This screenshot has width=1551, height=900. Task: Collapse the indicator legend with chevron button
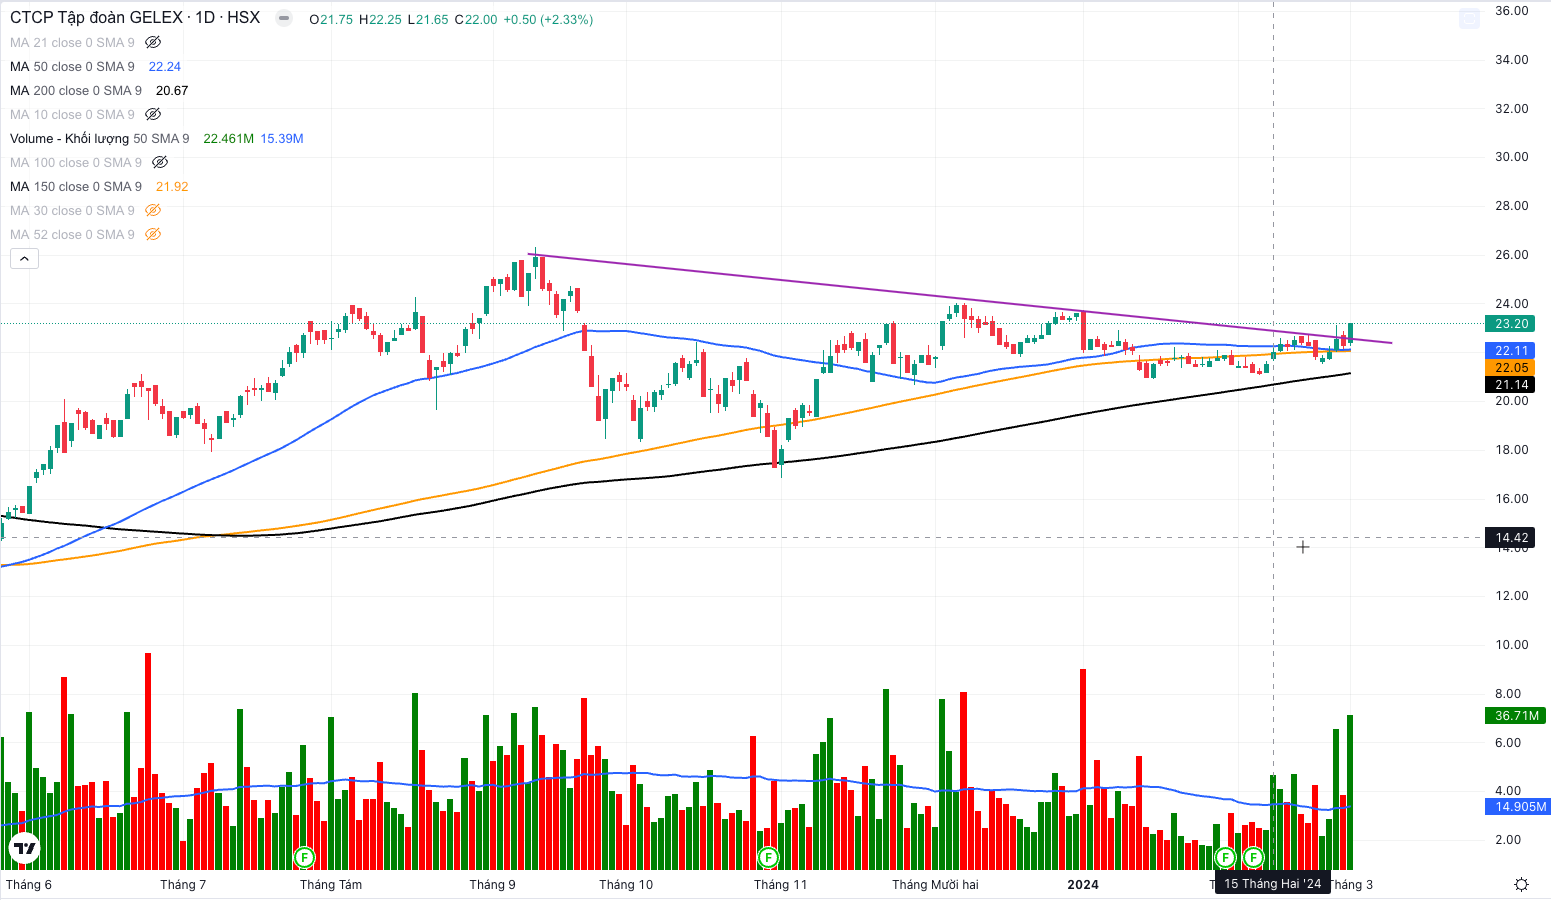[24, 258]
